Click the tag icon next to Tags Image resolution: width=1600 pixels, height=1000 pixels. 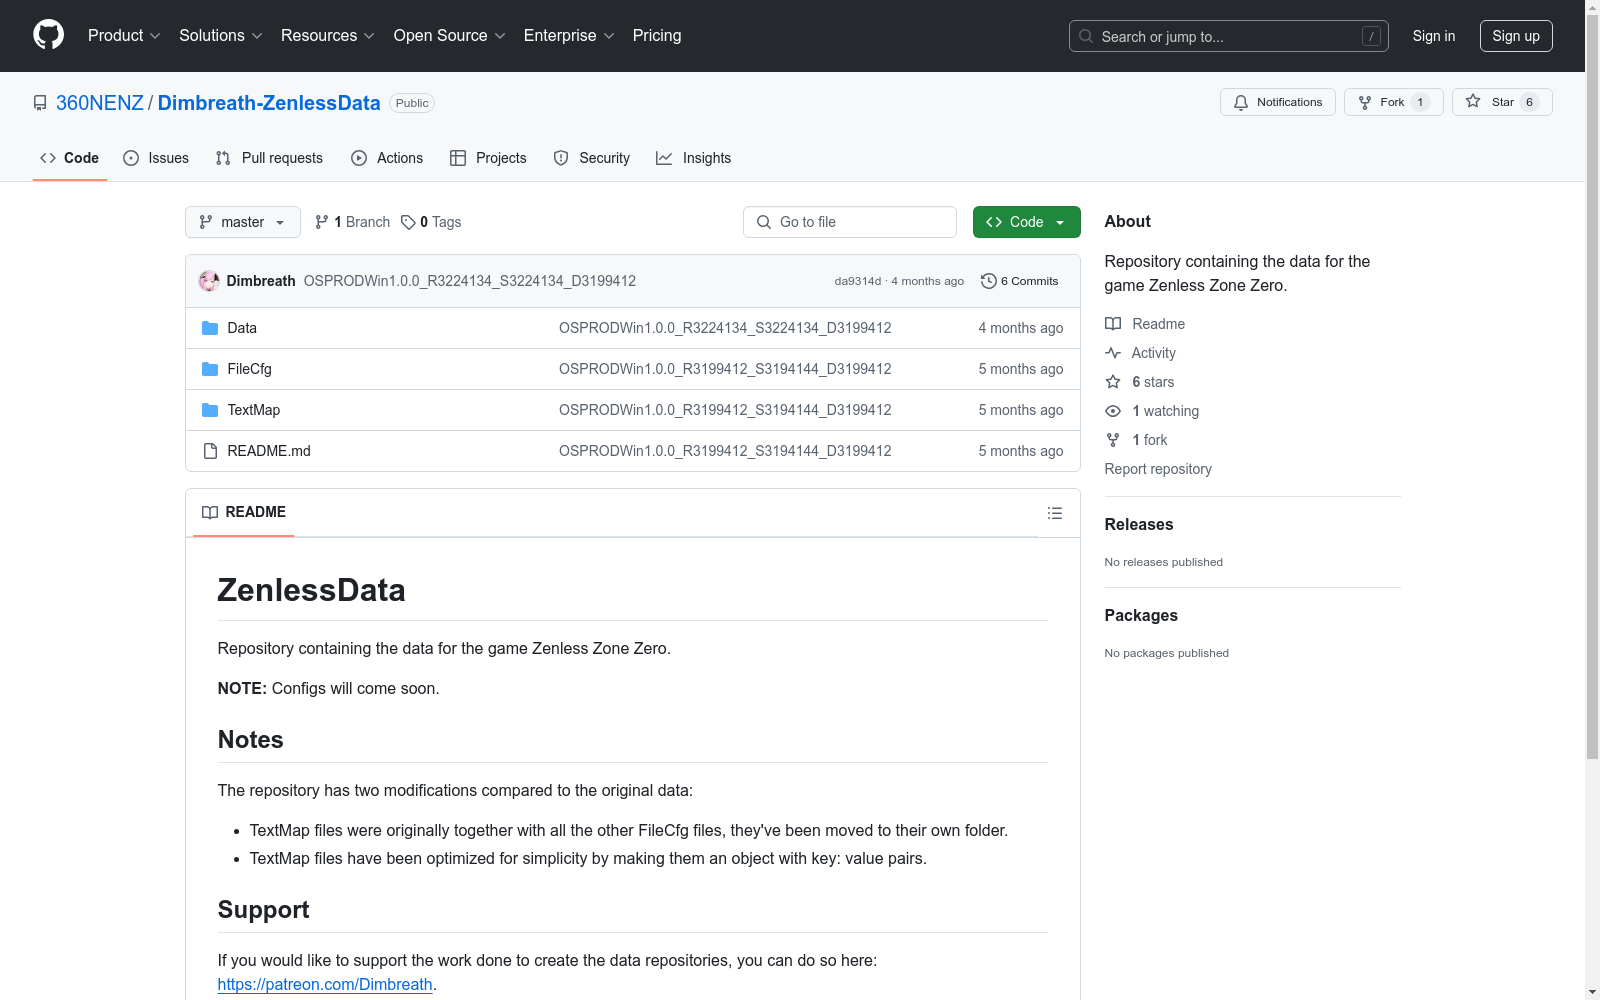coord(408,222)
